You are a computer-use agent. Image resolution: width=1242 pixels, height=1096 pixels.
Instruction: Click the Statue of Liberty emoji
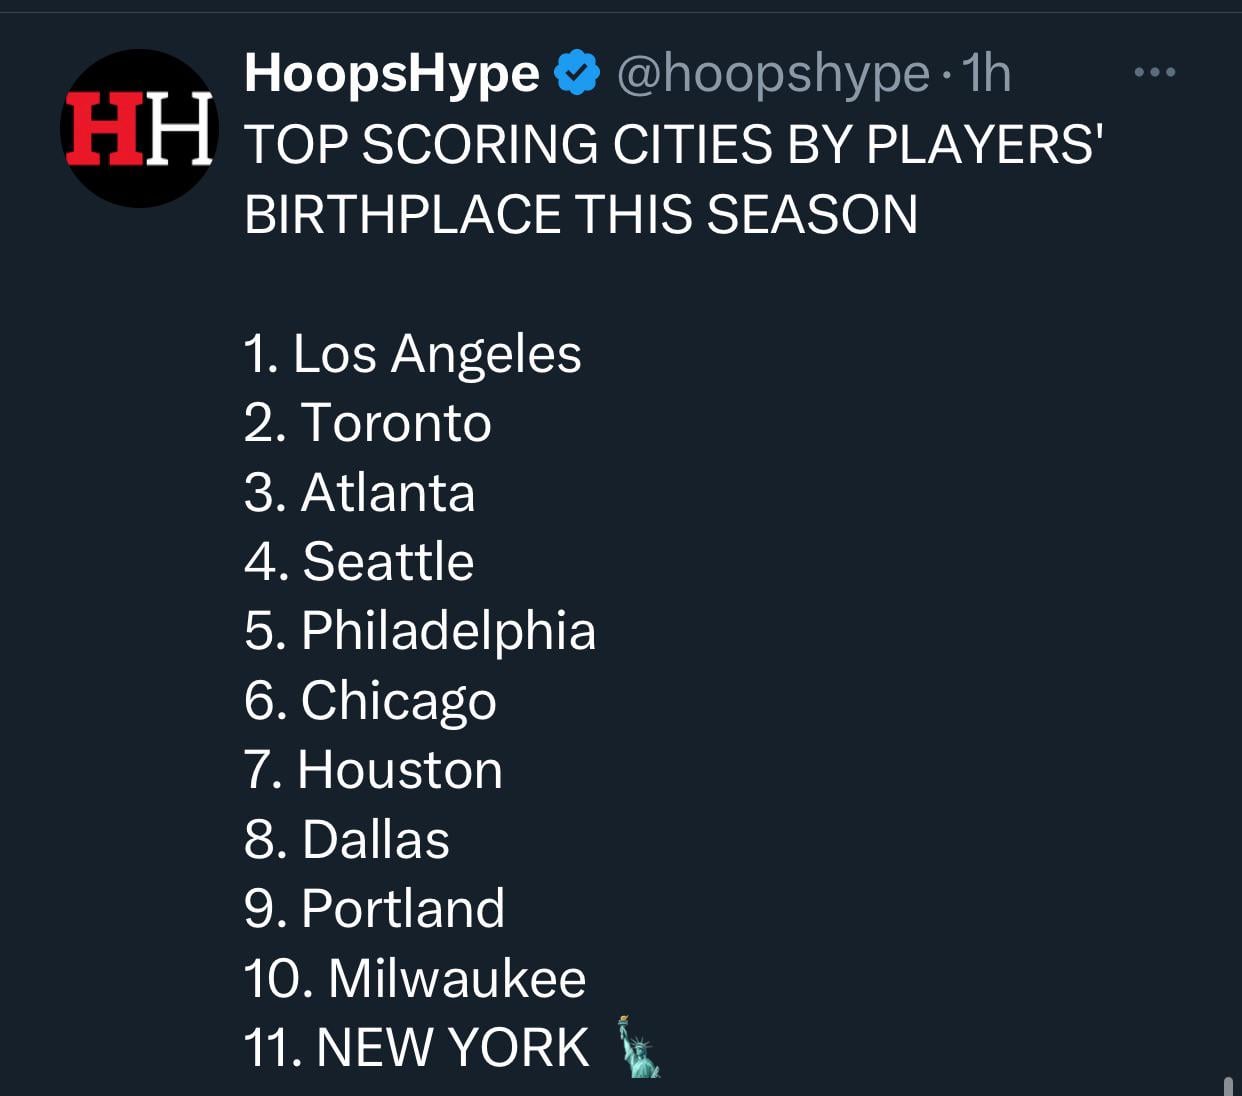pos(638,1047)
